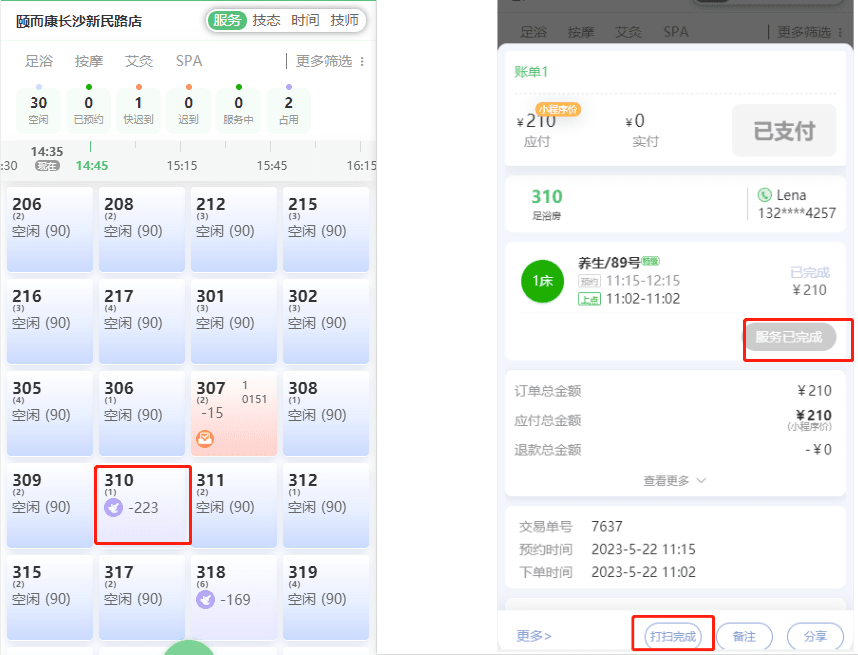Image resolution: width=858 pixels, height=655 pixels.
Task: Click the 已完成 status text
Action: [810, 273]
